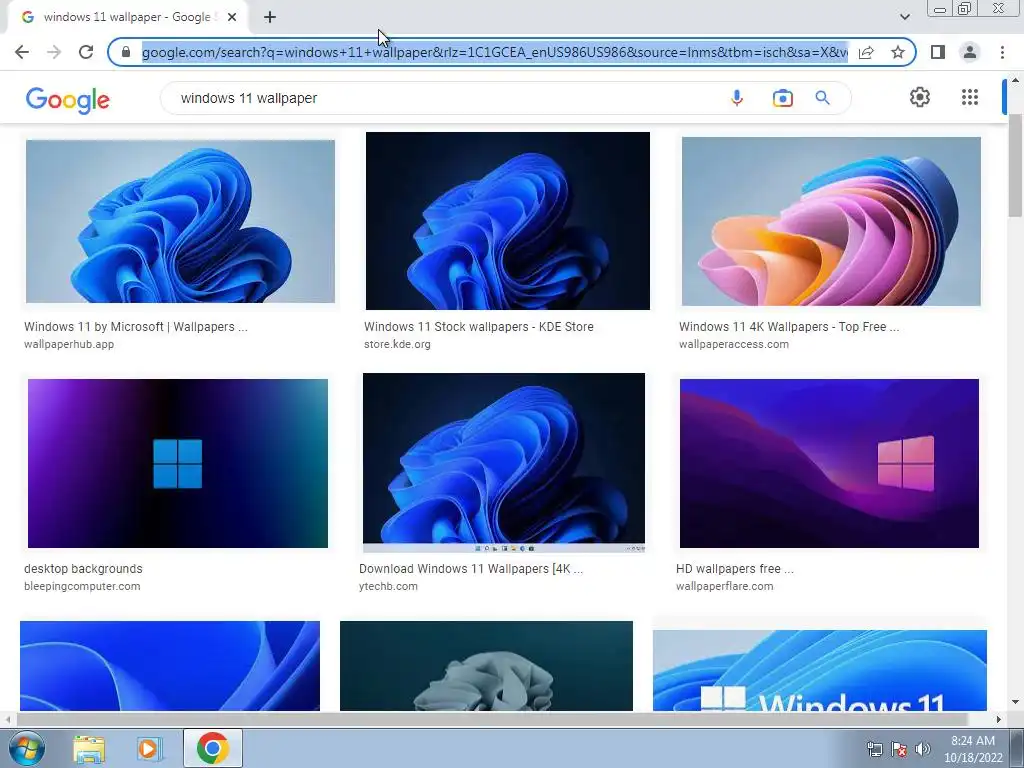The width and height of the screenshot is (1024, 768).
Task: Open 'Windows 11 4K Wallpapers - Top Free' link
Action: pos(789,327)
